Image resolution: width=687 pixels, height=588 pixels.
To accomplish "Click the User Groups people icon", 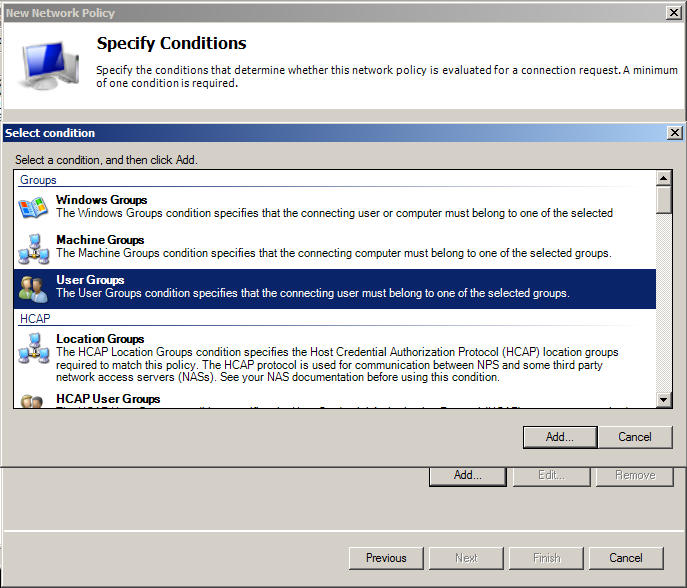I will pos(33,288).
